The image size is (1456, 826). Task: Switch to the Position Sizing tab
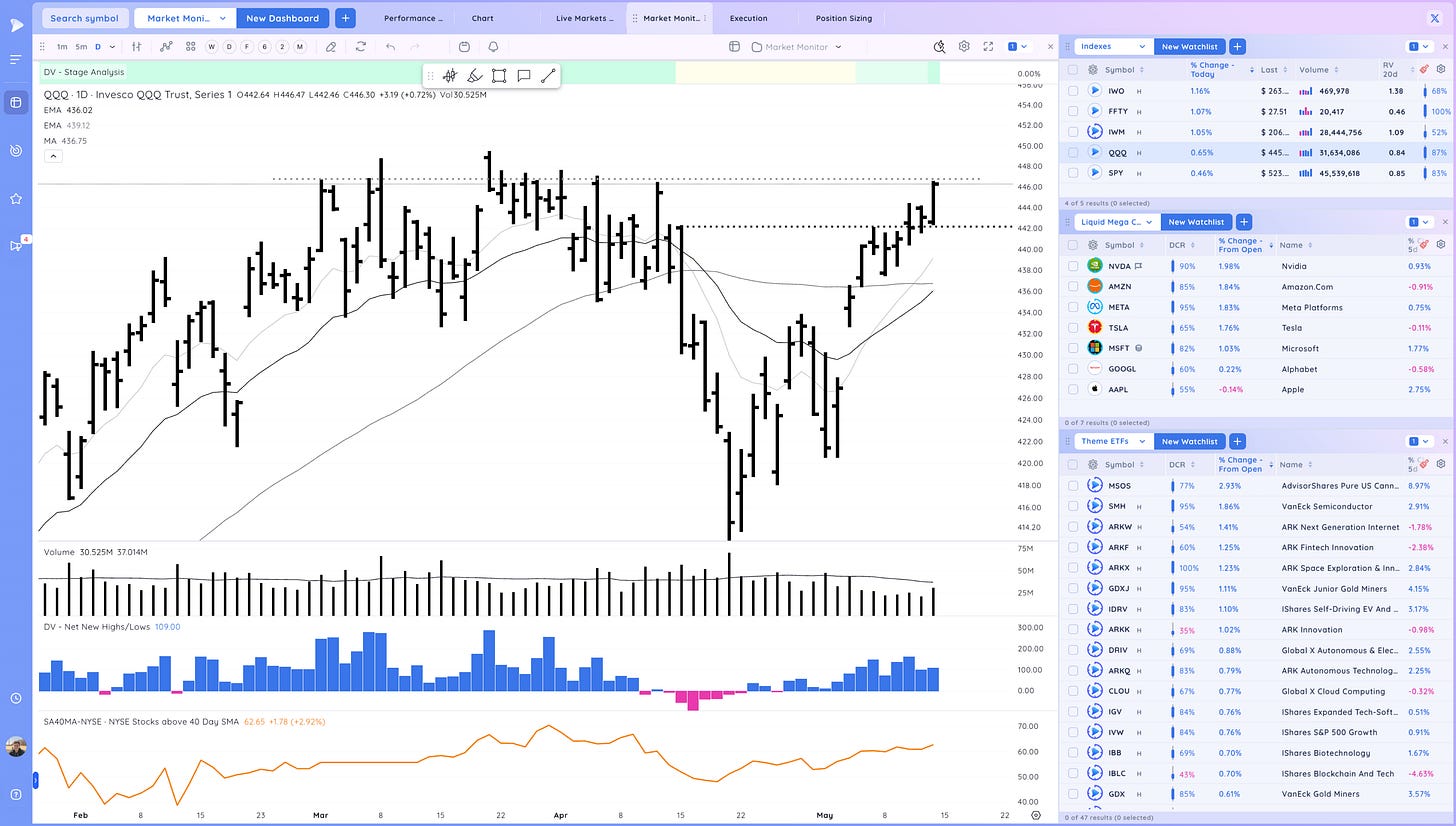[x=844, y=18]
